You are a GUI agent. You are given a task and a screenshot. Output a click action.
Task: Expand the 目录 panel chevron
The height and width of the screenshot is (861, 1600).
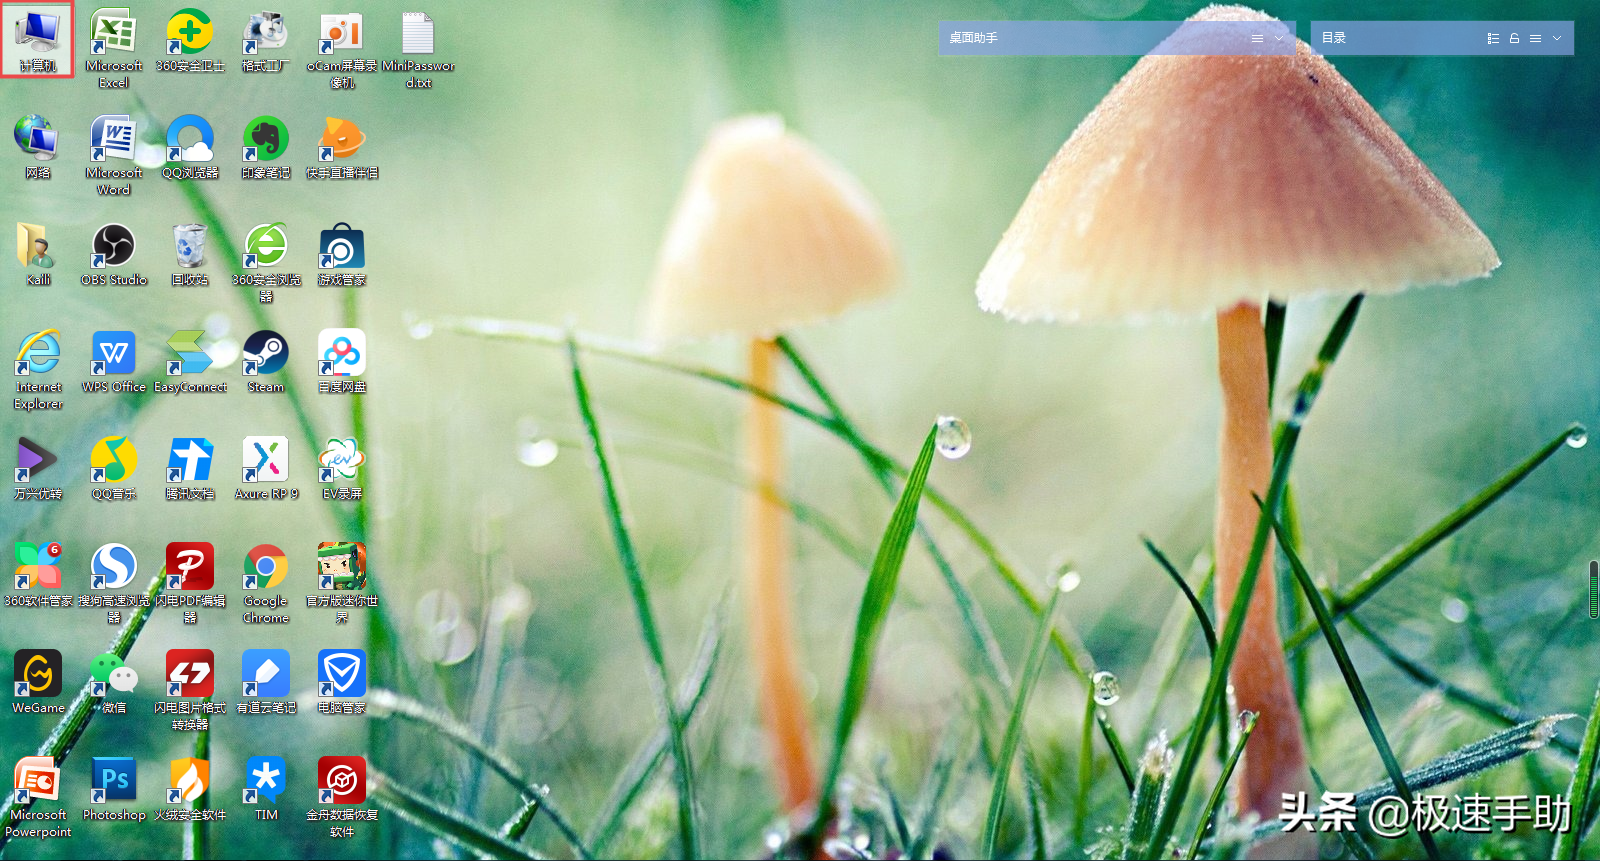click(x=1557, y=38)
